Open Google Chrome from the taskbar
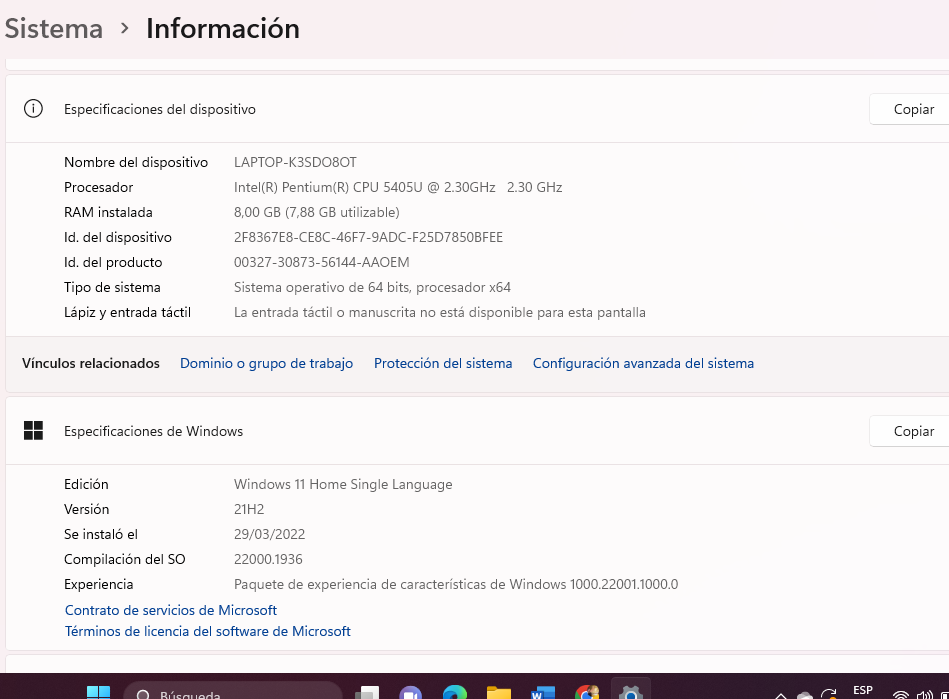 coord(587,693)
